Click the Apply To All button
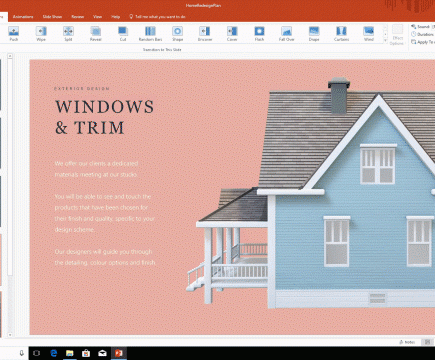 pyautogui.click(x=423, y=42)
